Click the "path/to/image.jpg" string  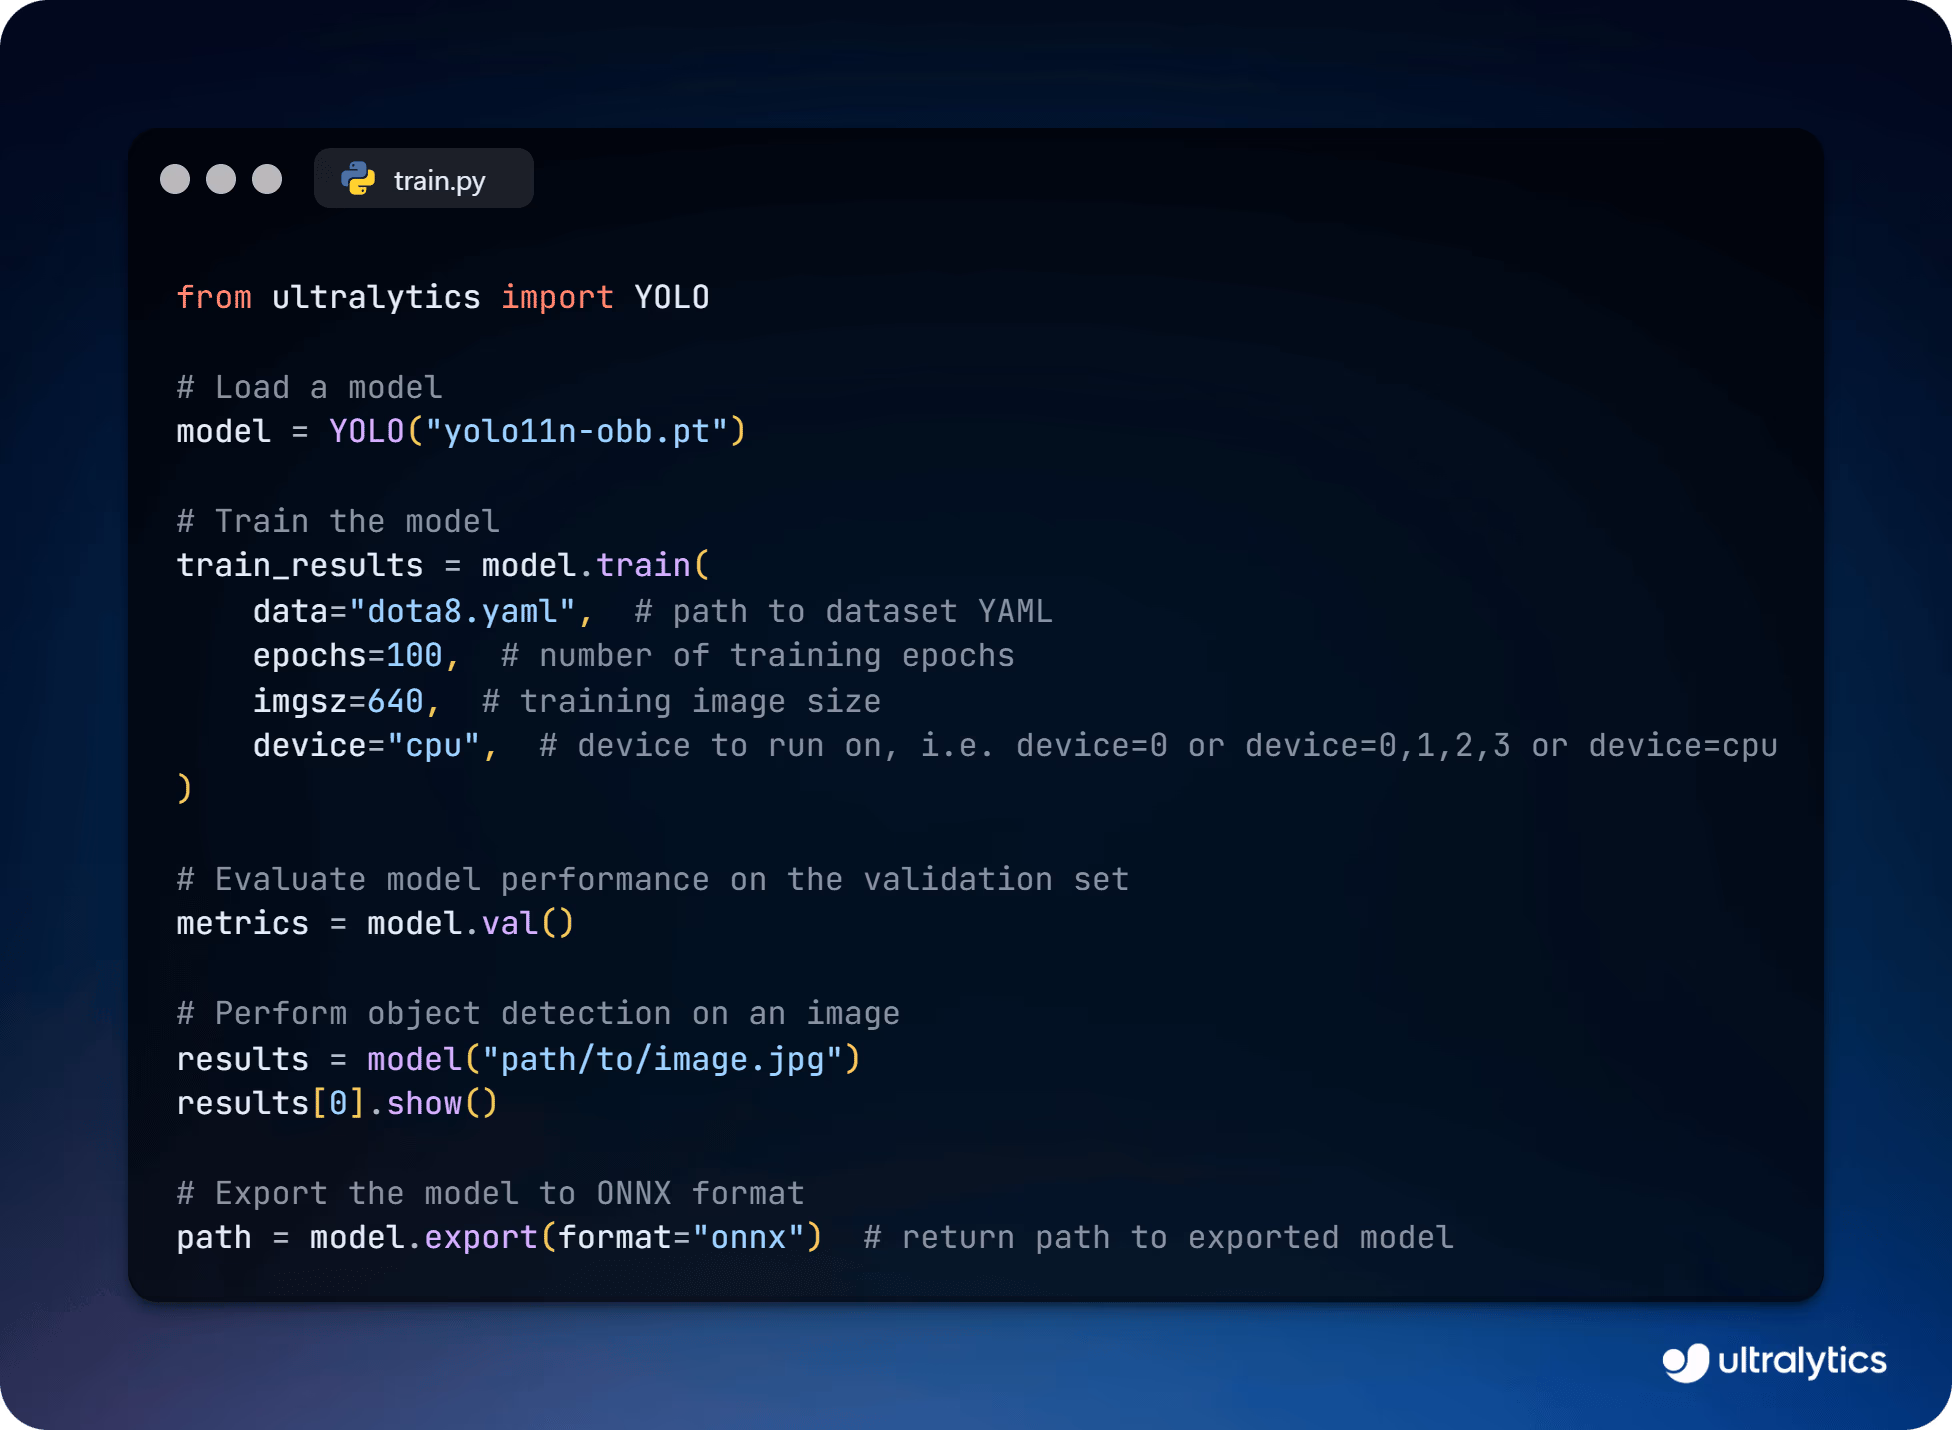[663, 1059]
